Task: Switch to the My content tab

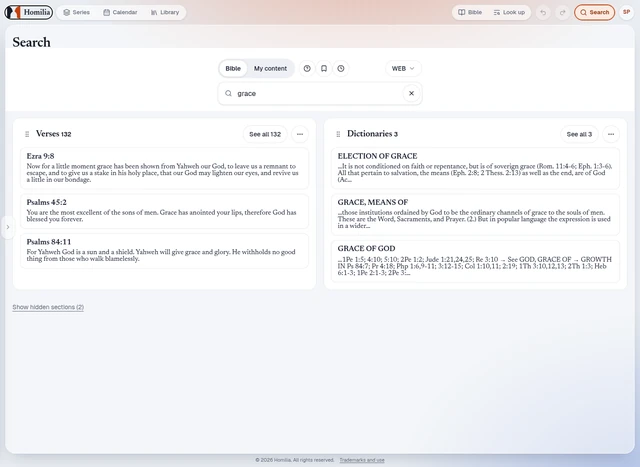Action: (270, 69)
